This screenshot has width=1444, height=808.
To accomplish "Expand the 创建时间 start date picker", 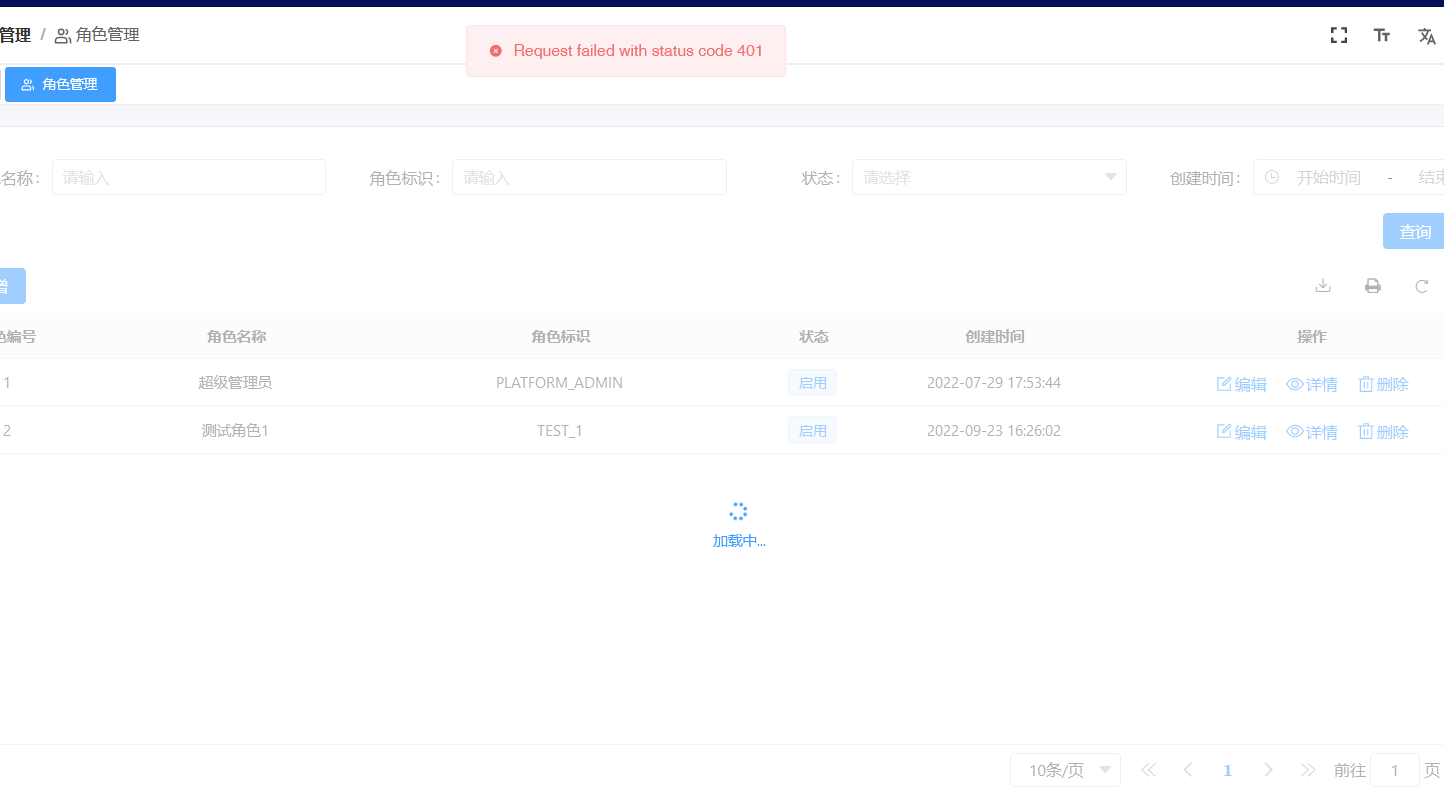I will (1330, 177).
